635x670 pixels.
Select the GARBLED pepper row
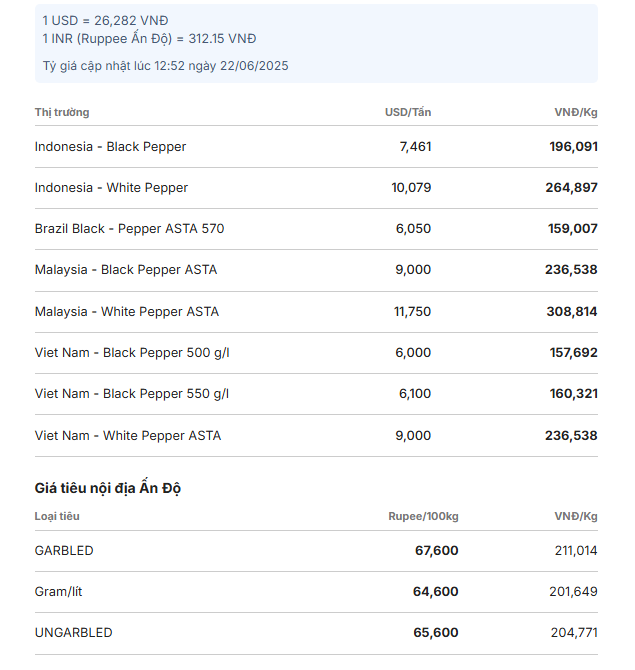pos(316,551)
